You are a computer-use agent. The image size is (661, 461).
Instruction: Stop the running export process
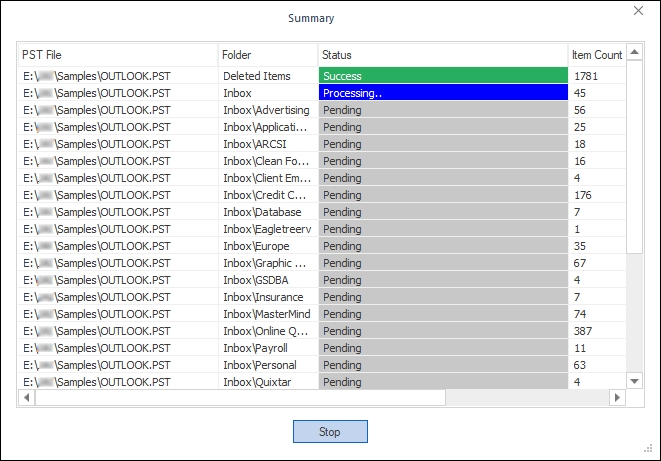(x=330, y=432)
